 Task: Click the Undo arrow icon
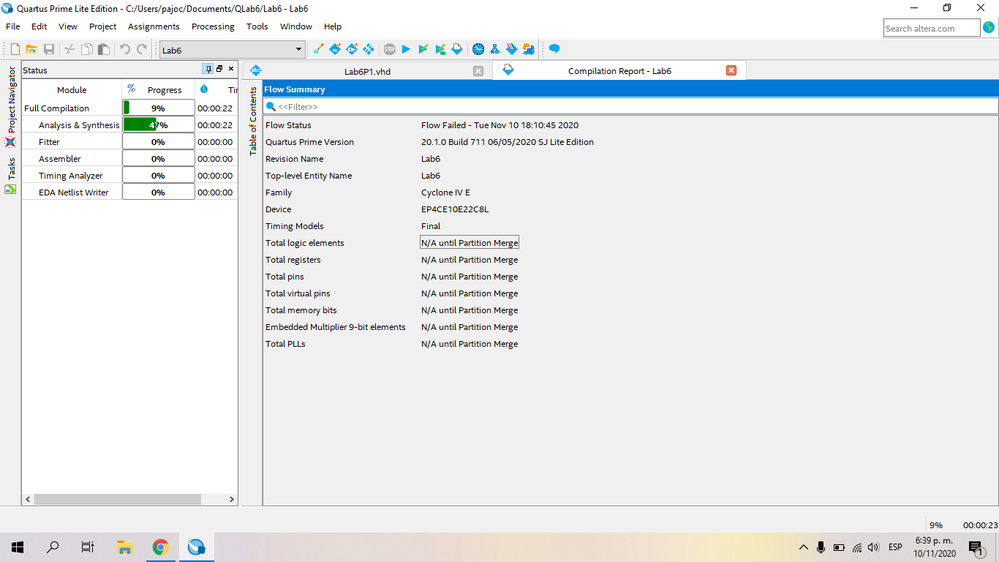125,49
